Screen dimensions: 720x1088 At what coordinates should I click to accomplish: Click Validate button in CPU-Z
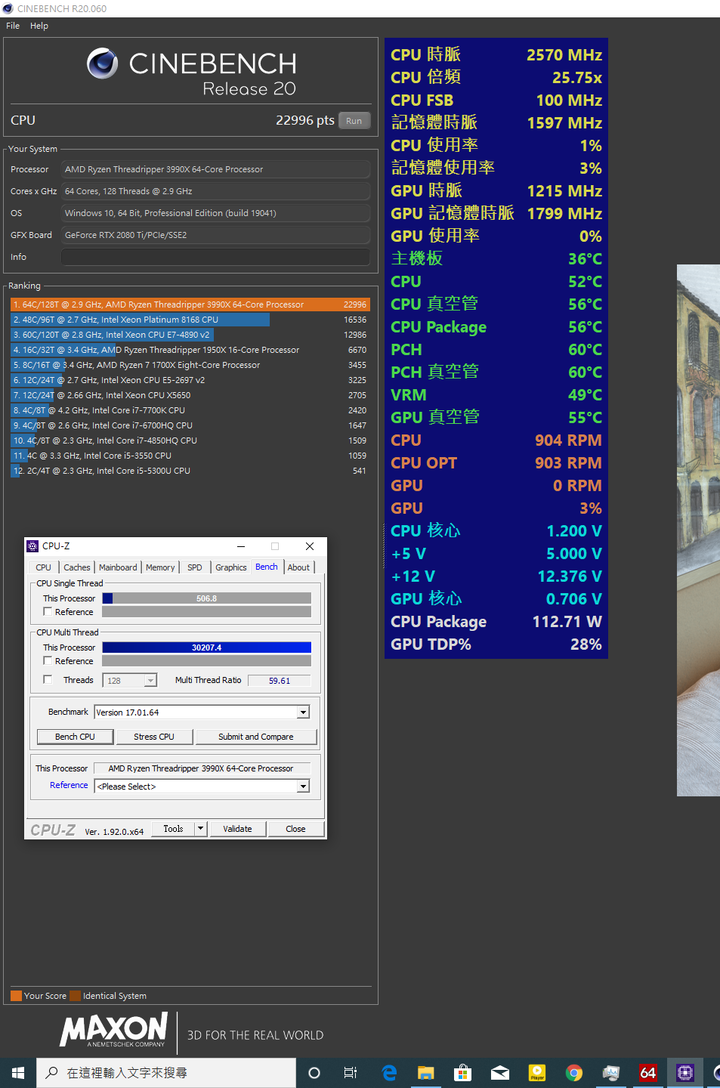(x=237, y=828)
